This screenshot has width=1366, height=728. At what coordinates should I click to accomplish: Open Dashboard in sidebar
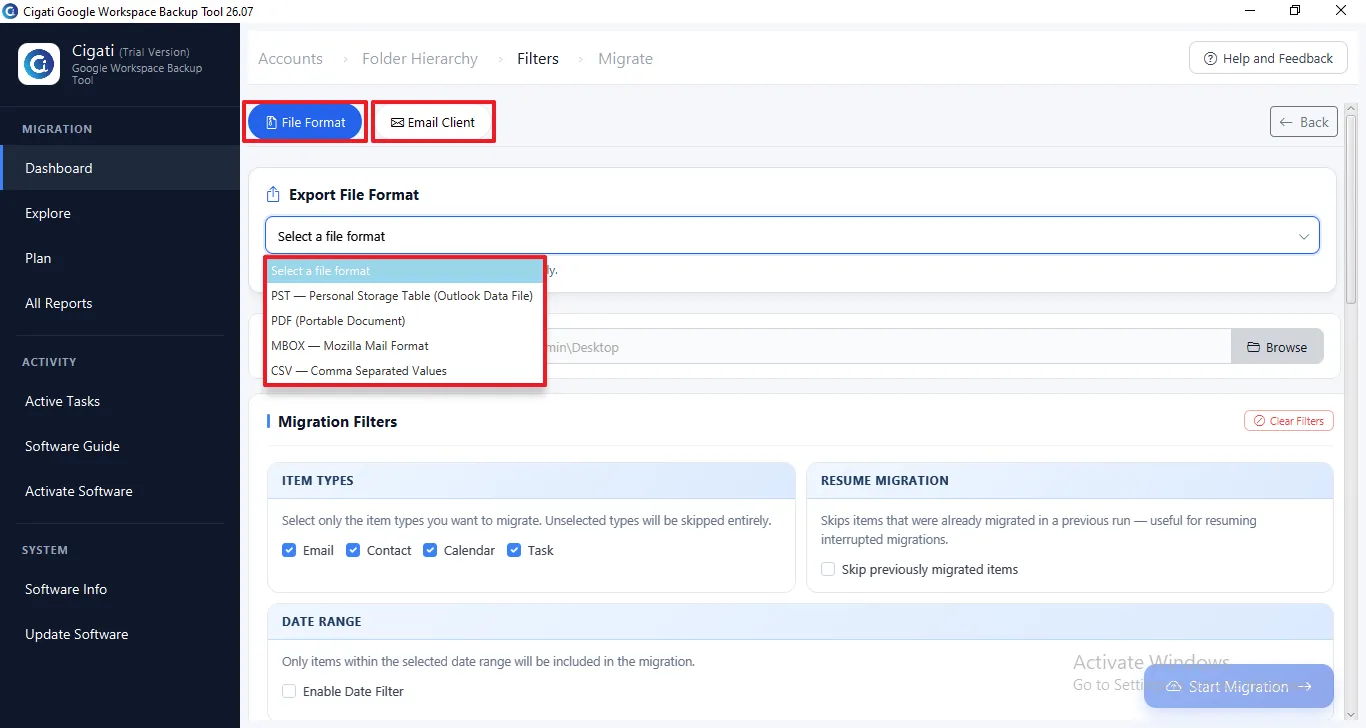pyautogui.click(x=120, y=168)
